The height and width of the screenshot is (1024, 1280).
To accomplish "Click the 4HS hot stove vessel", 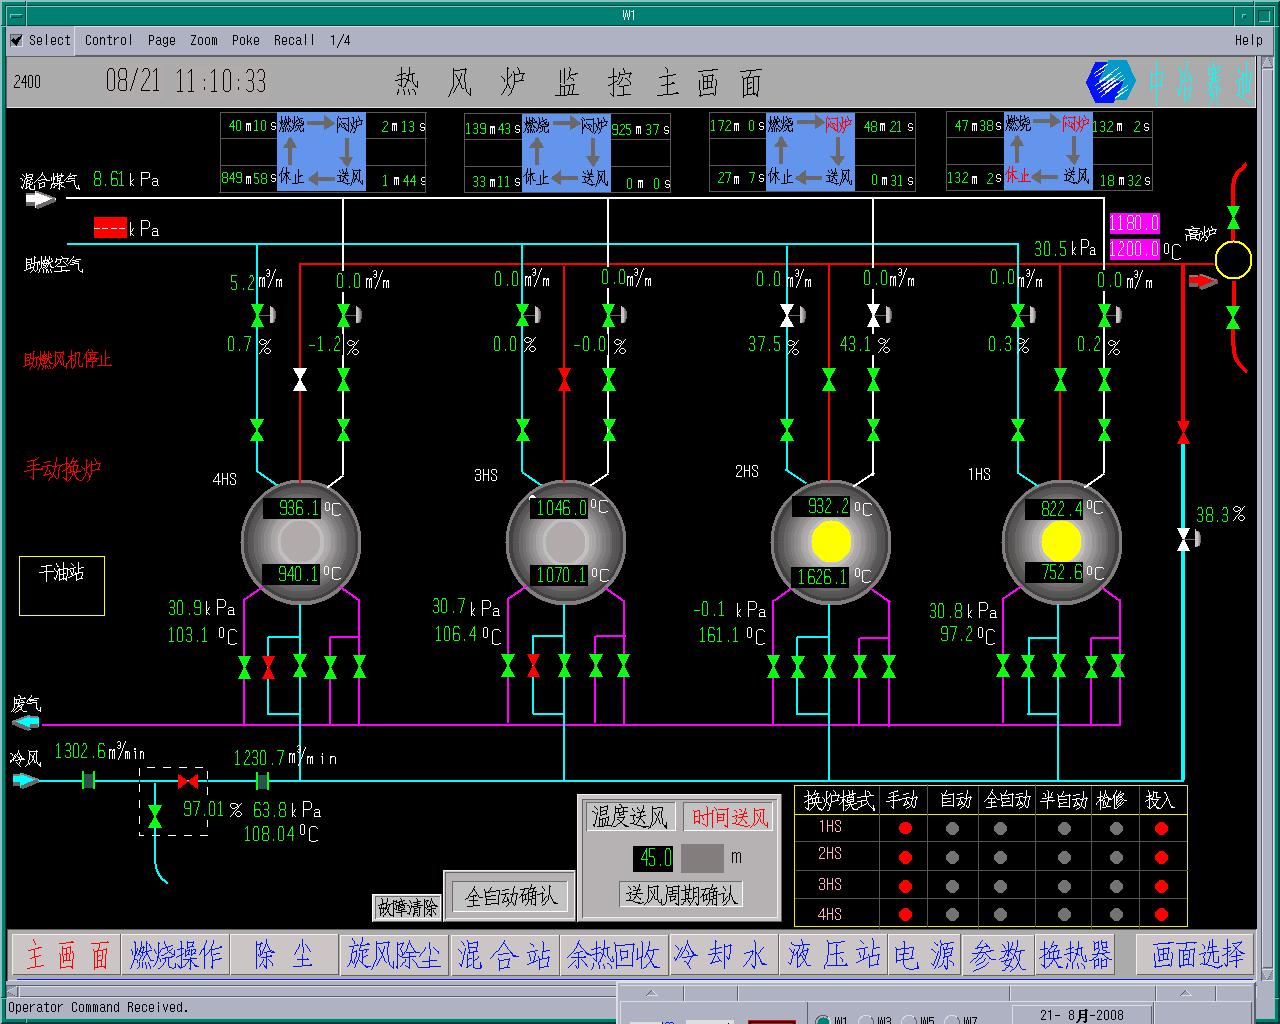I will (x=300, y=541).
